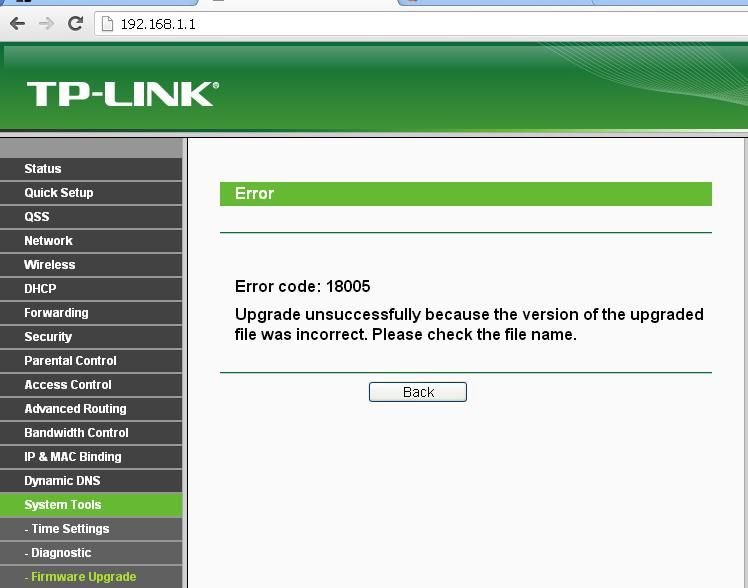Open the Forwarding menu
Viewport: 748px width, 588px height.
tap(56, 313)
